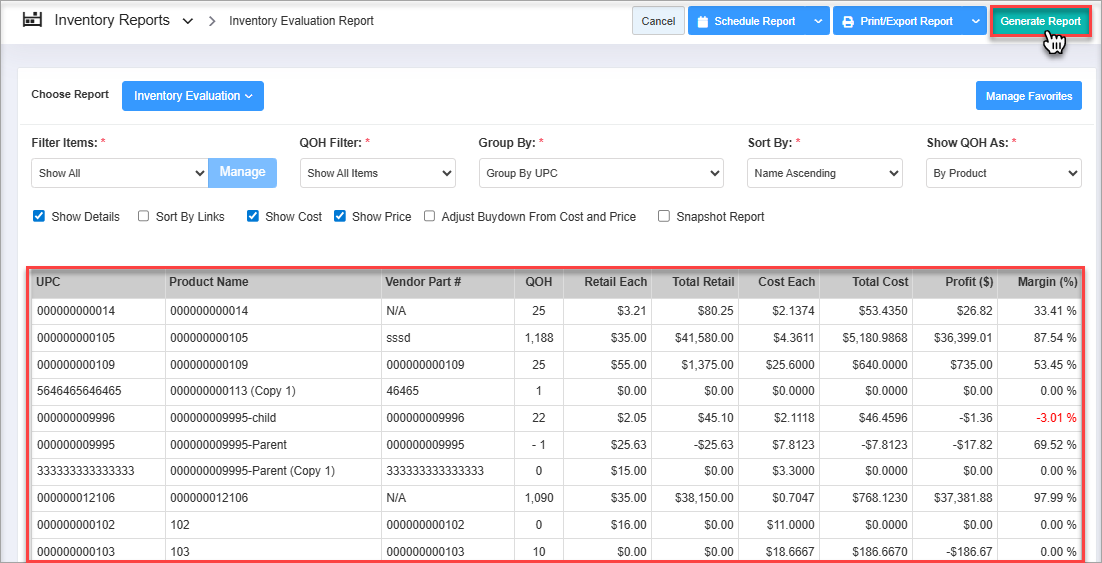Image resolution: width=1102 pixels, height=563 pixels.
Task: Click the printer icon on Print/Export Report
Action: 847,21
